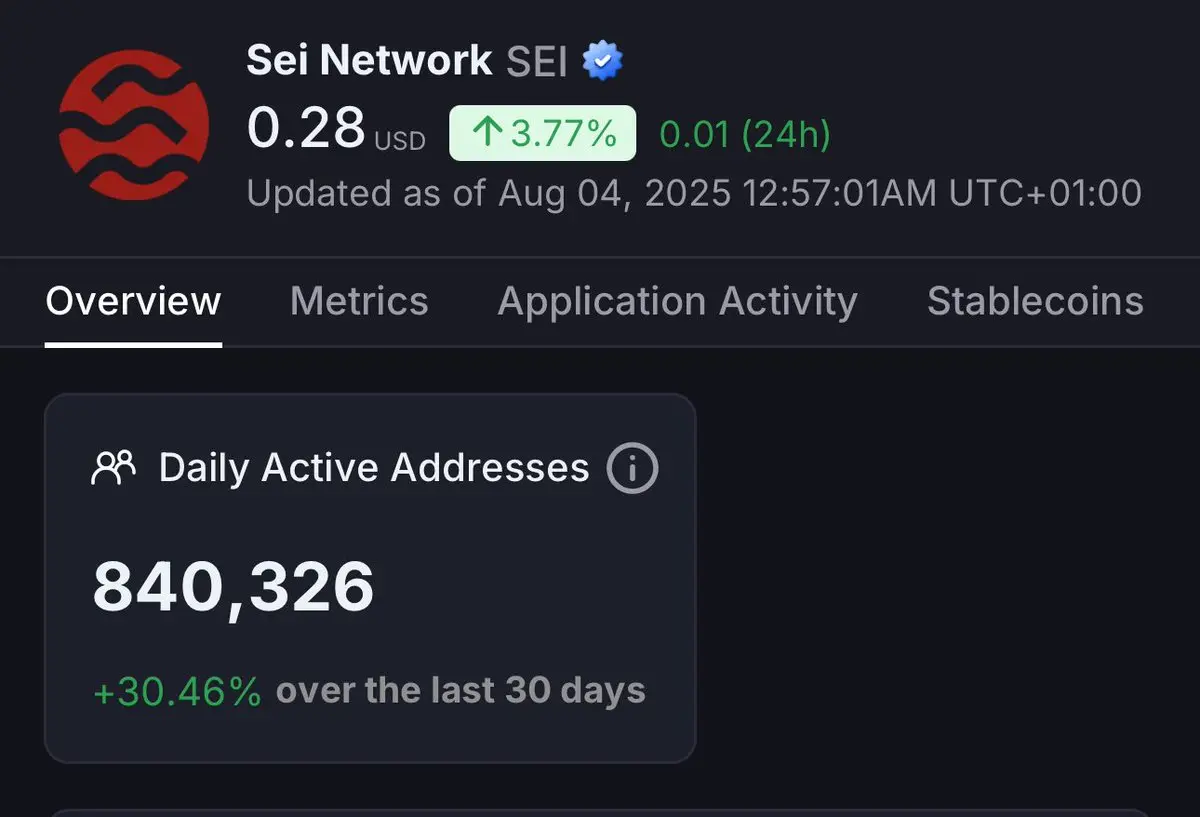Click the USD currency label

pos(400,141)
